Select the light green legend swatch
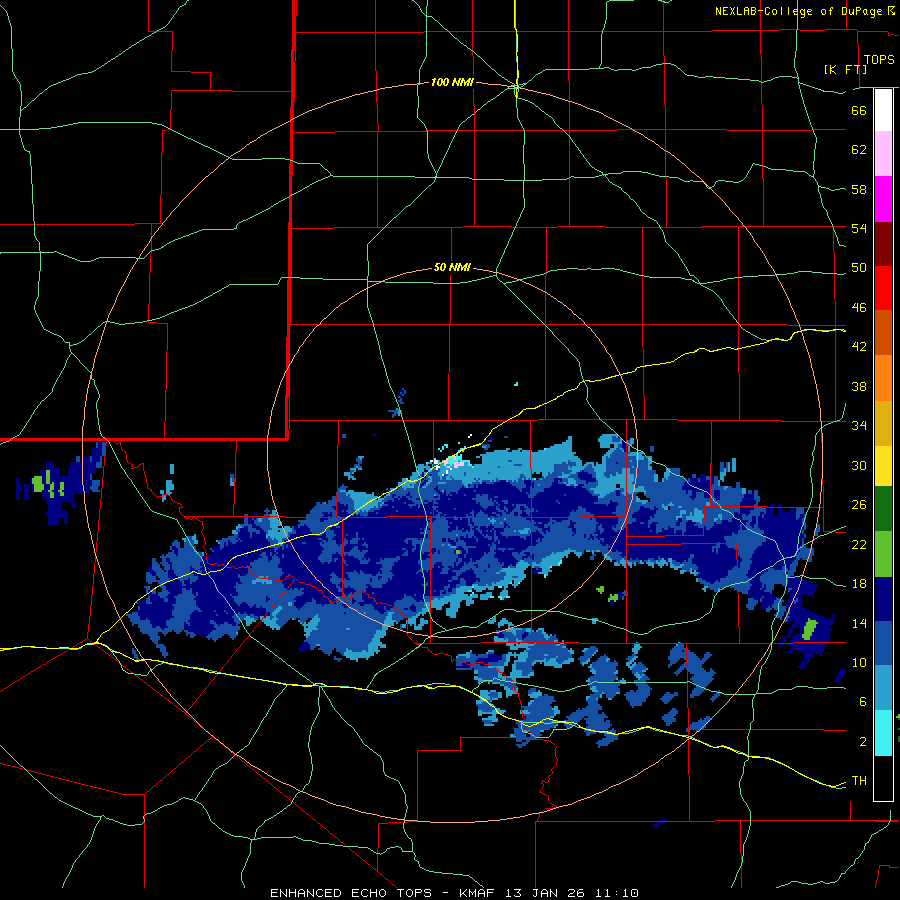The width and height of the screenshot is (900, 900). (883, 554)
